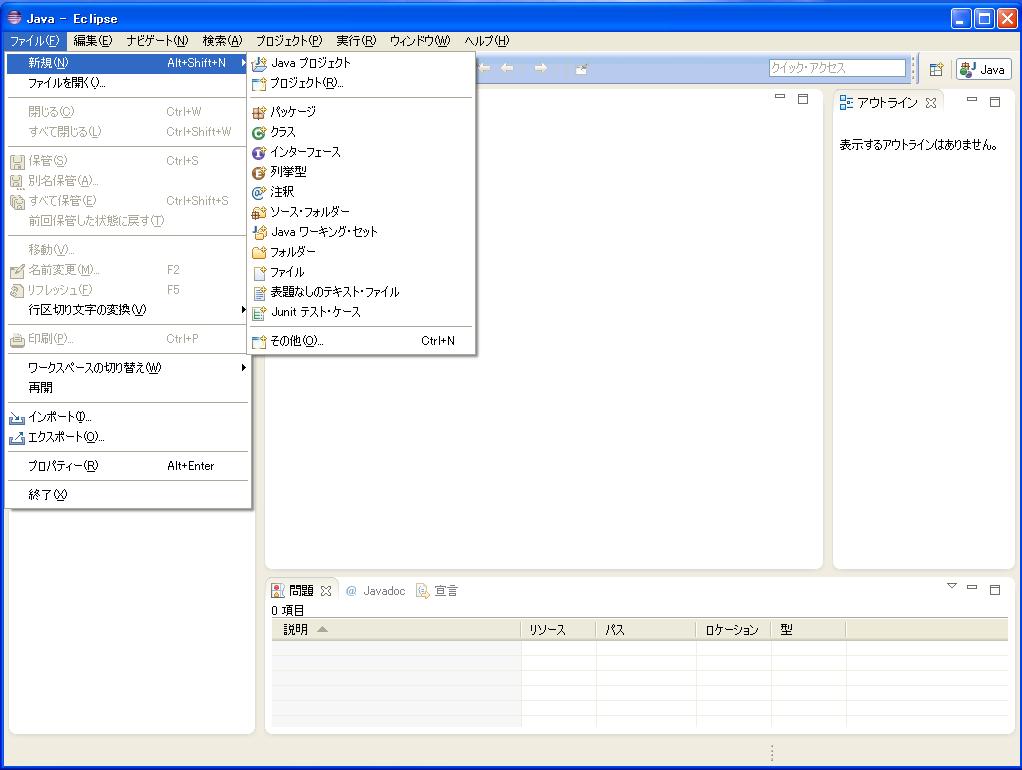This screenshot has width=1022, height=770.
Task: Sort by the 説明 column header
Action: (396, 630)
